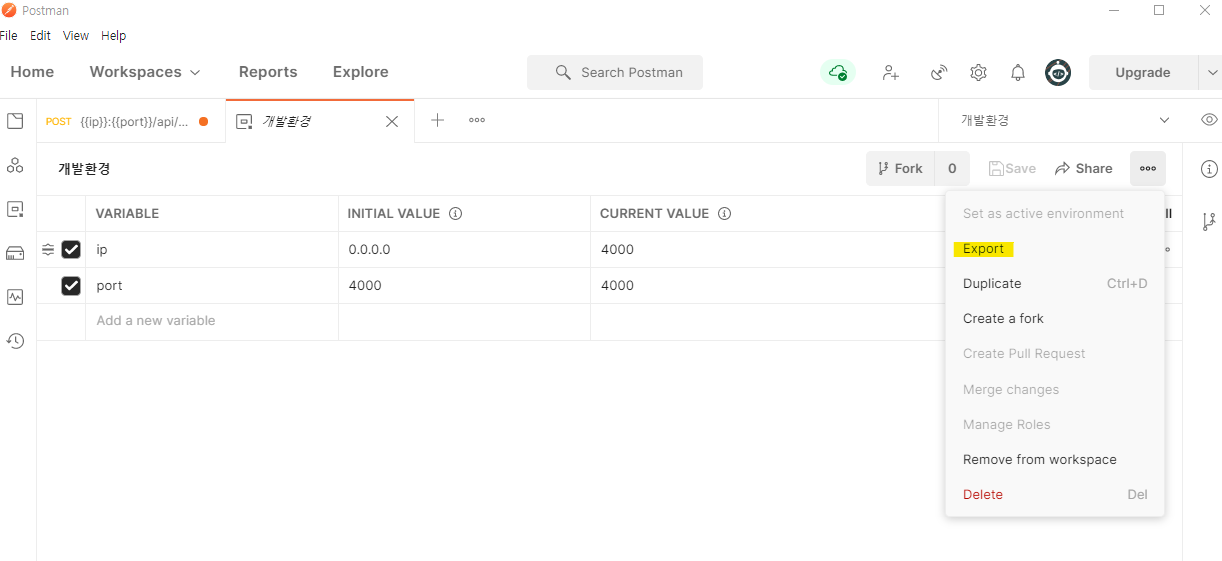Screen dimensions: 1222x561
Task: Select Duplicate from the context menu
Action: [x=1055, y=284]
